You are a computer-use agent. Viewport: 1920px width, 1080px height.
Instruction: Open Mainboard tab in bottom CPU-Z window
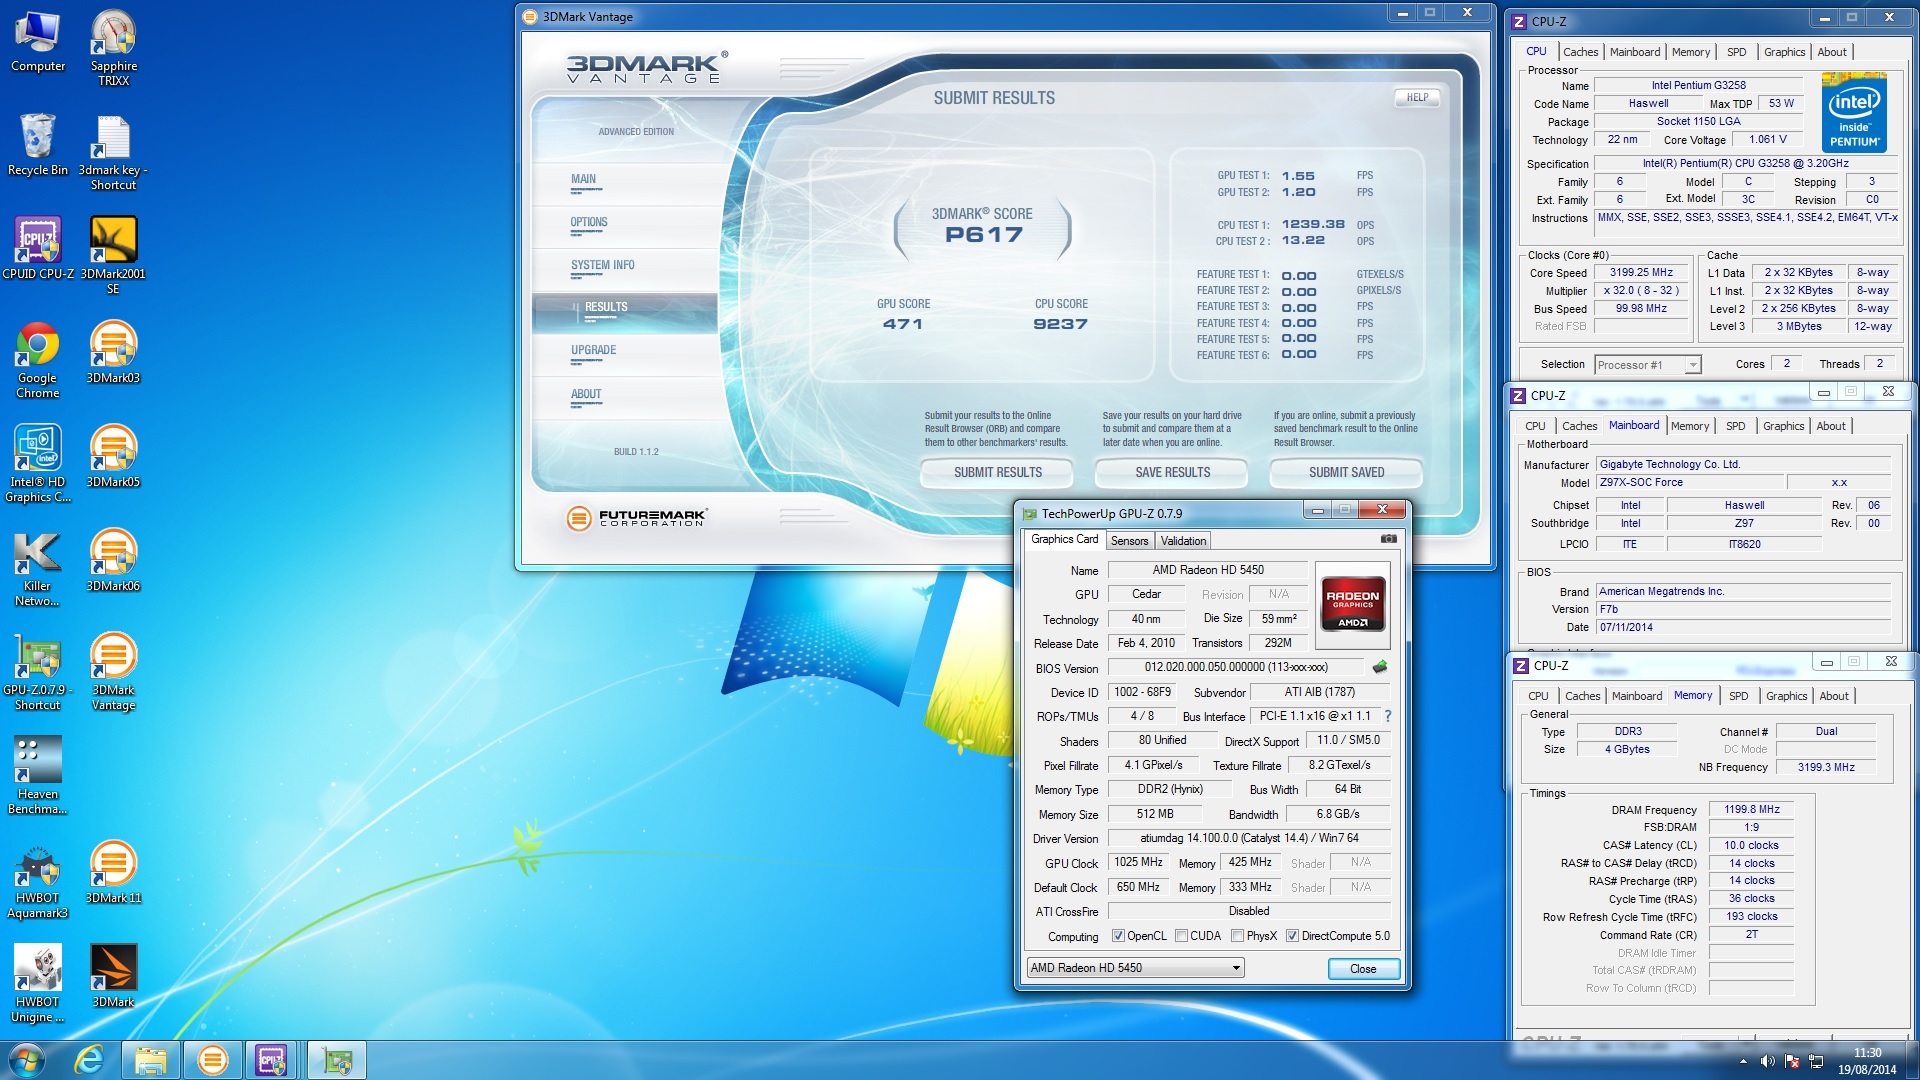(x=1637, y=696)
